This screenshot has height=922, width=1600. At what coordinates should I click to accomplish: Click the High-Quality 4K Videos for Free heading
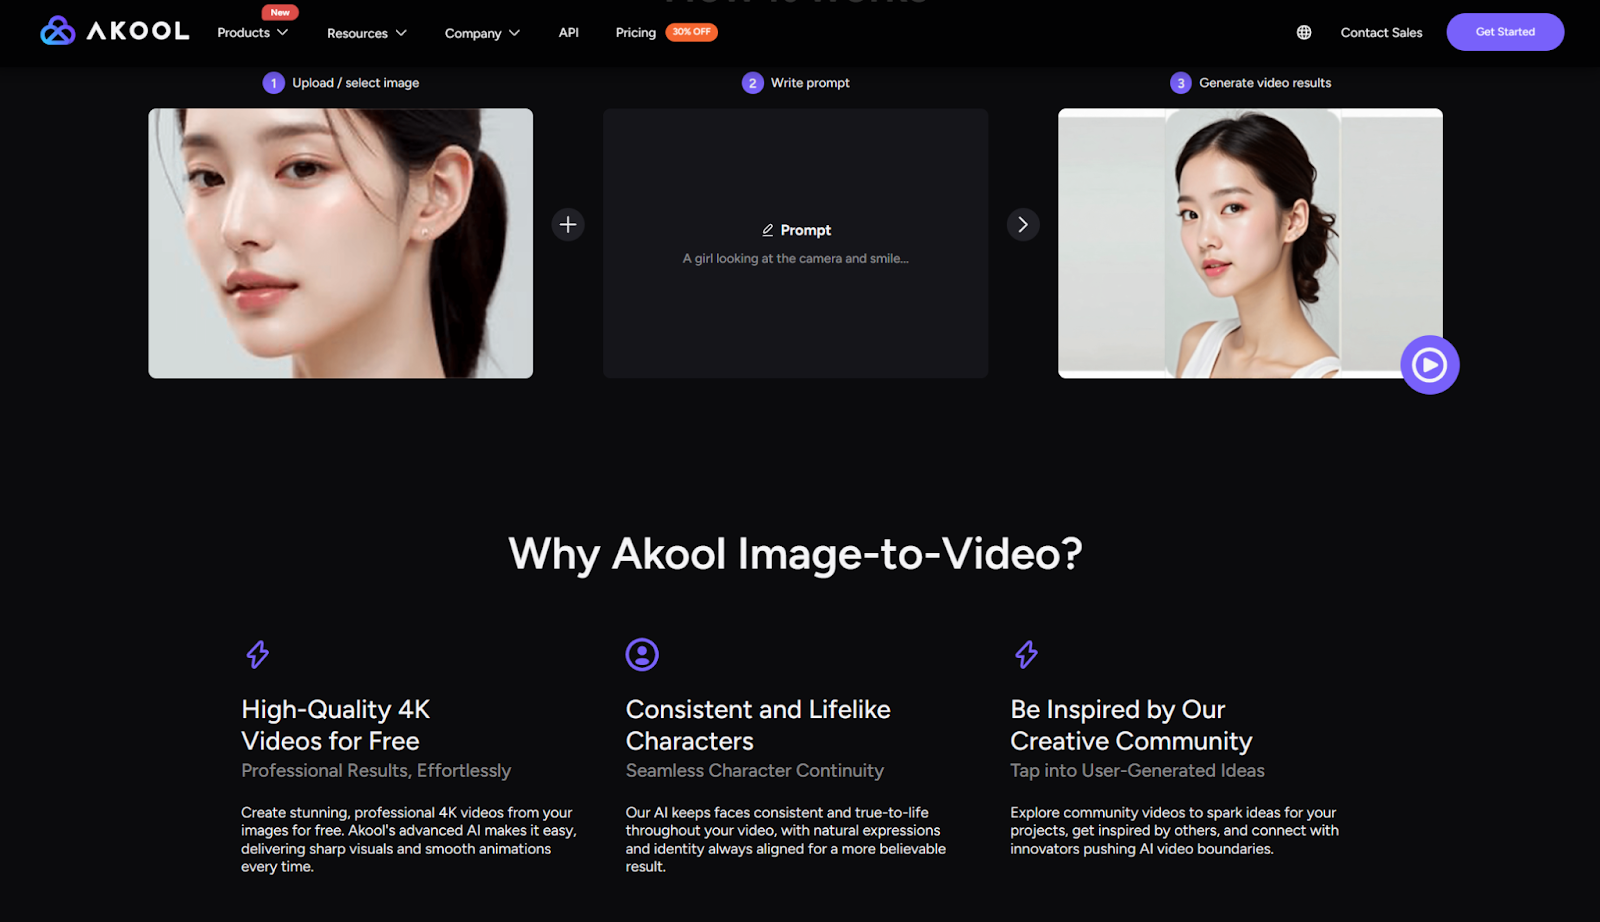(335, 725)
